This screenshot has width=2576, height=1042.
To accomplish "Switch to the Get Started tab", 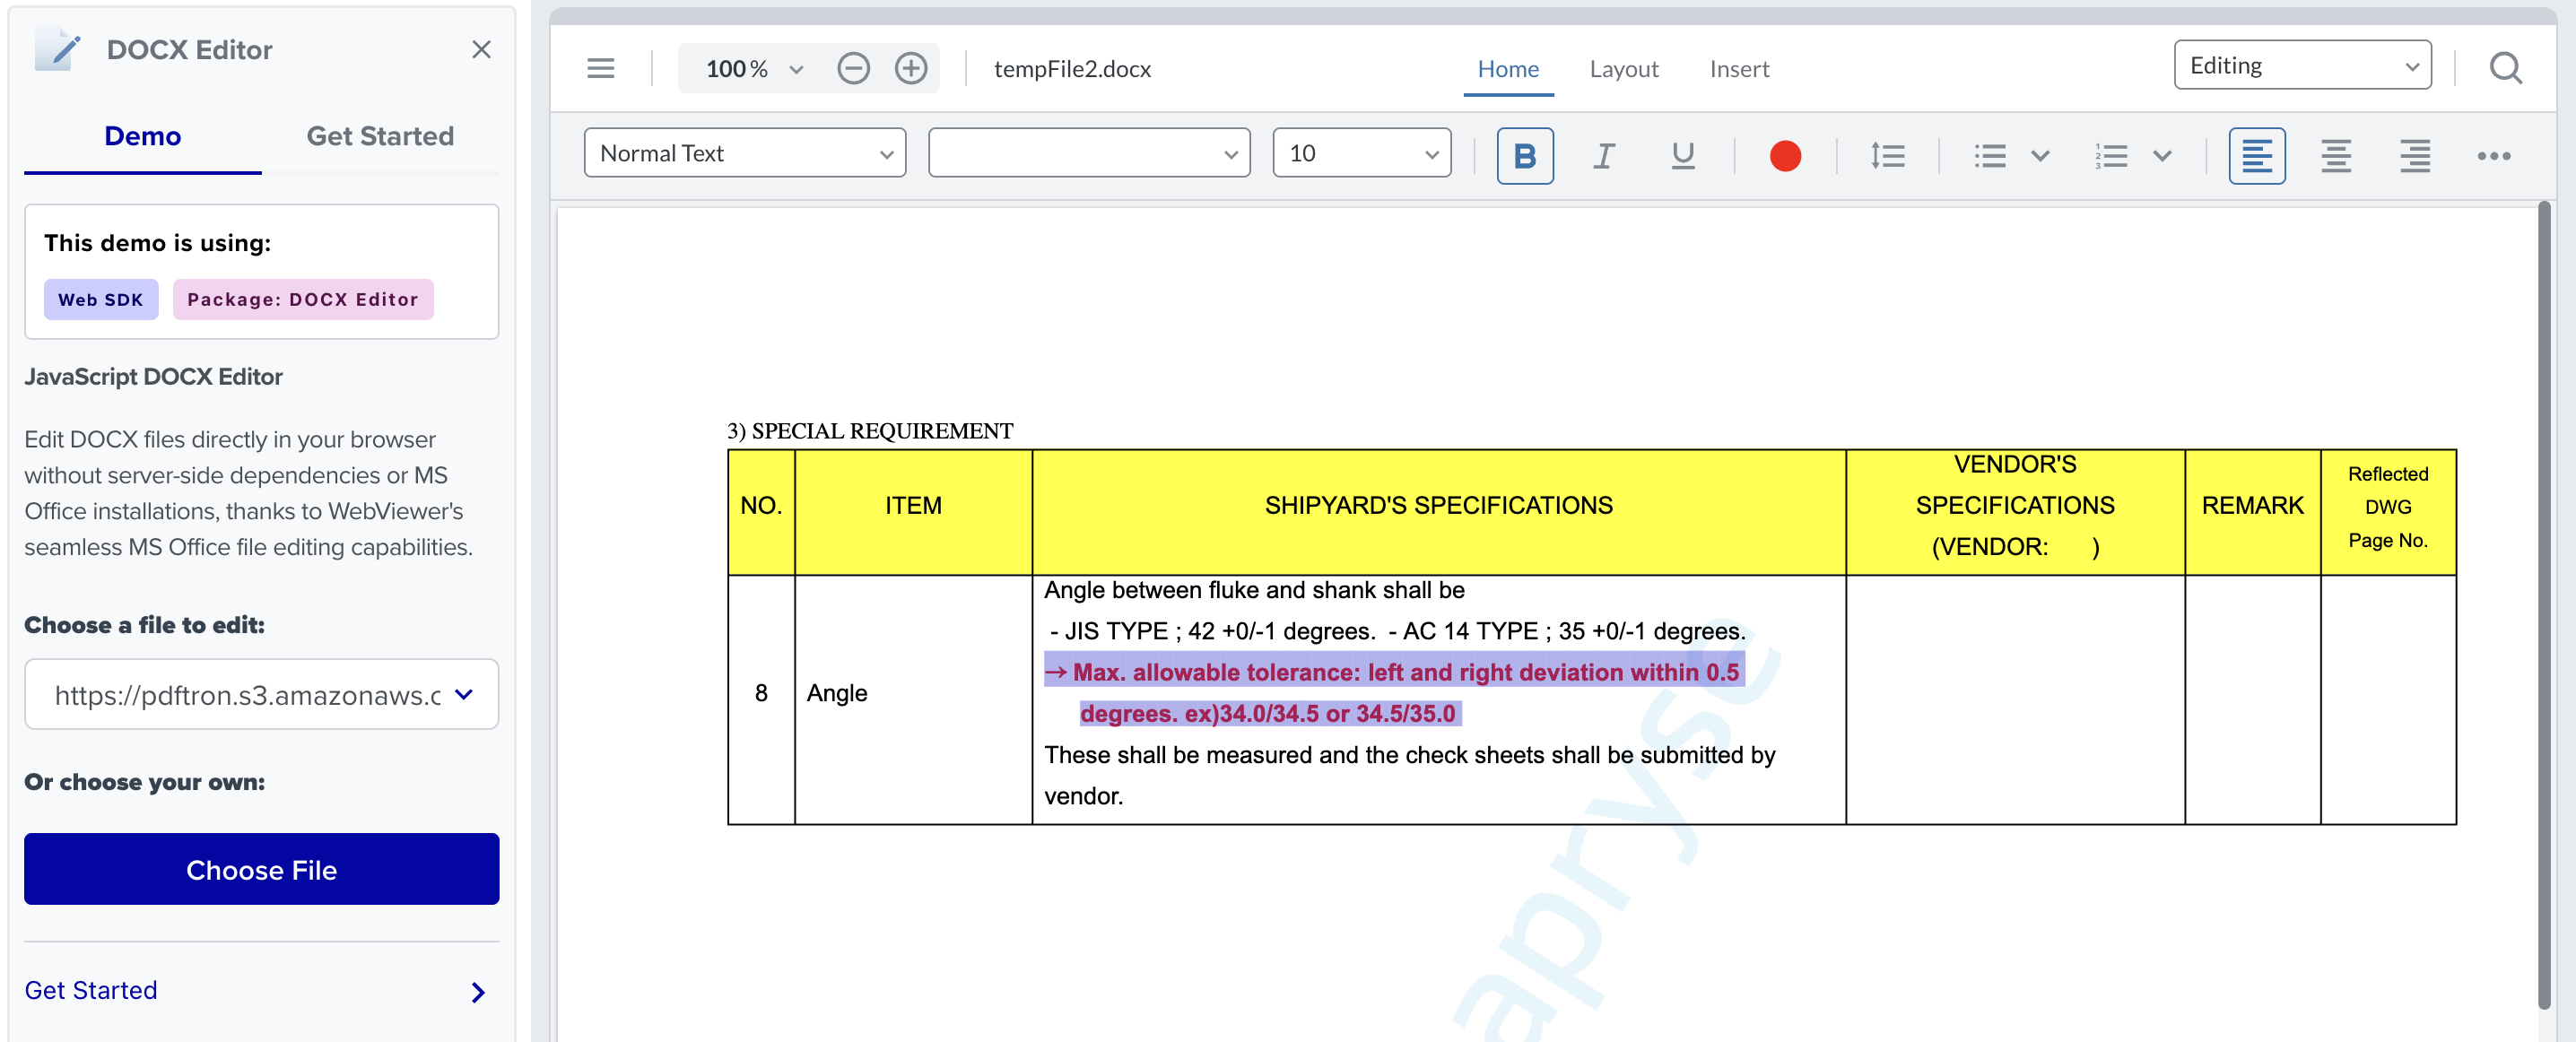I will pyautogui.click(x=380, y=136).
